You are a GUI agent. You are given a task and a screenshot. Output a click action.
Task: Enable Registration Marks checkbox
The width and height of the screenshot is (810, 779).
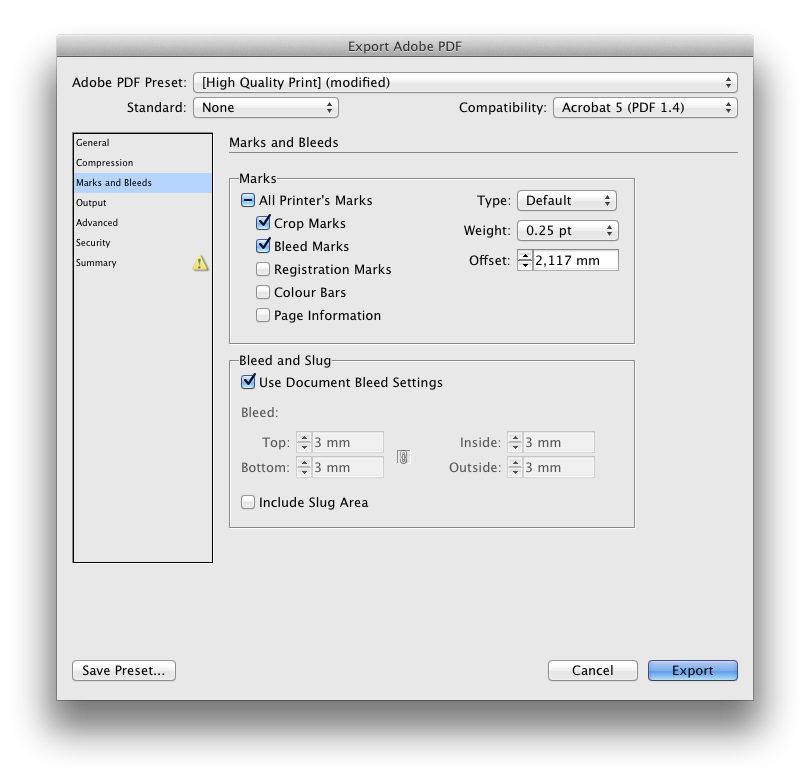pyautogui.click(x=263, y=269)
